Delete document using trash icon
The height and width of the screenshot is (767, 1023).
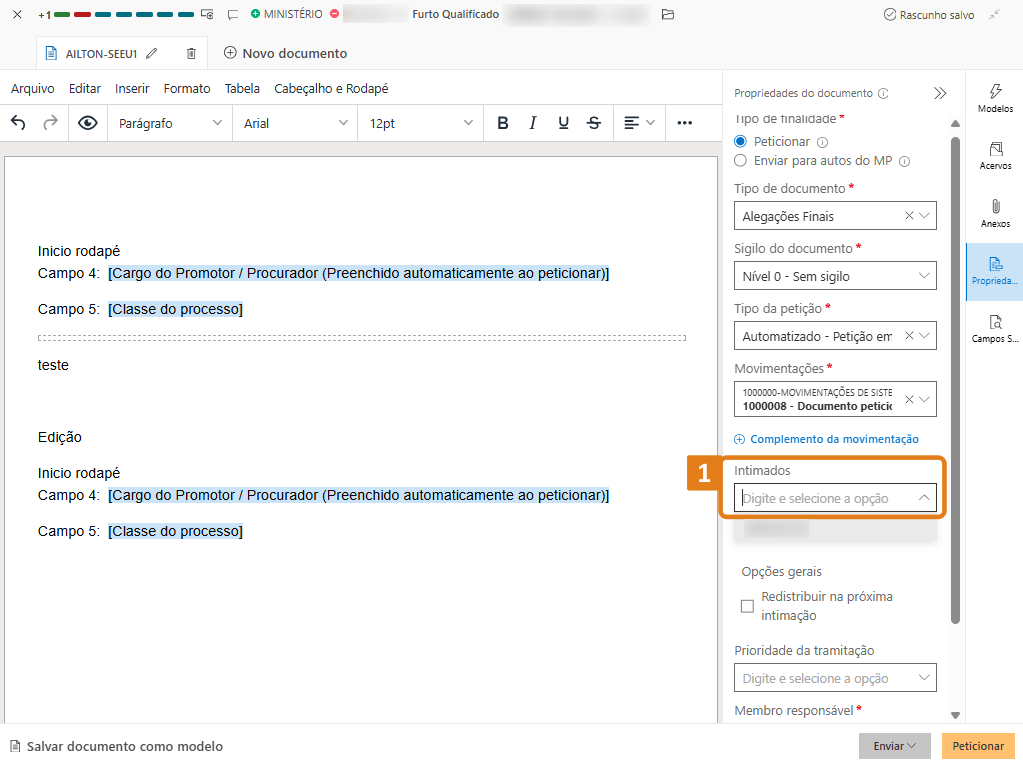(191, 53)
